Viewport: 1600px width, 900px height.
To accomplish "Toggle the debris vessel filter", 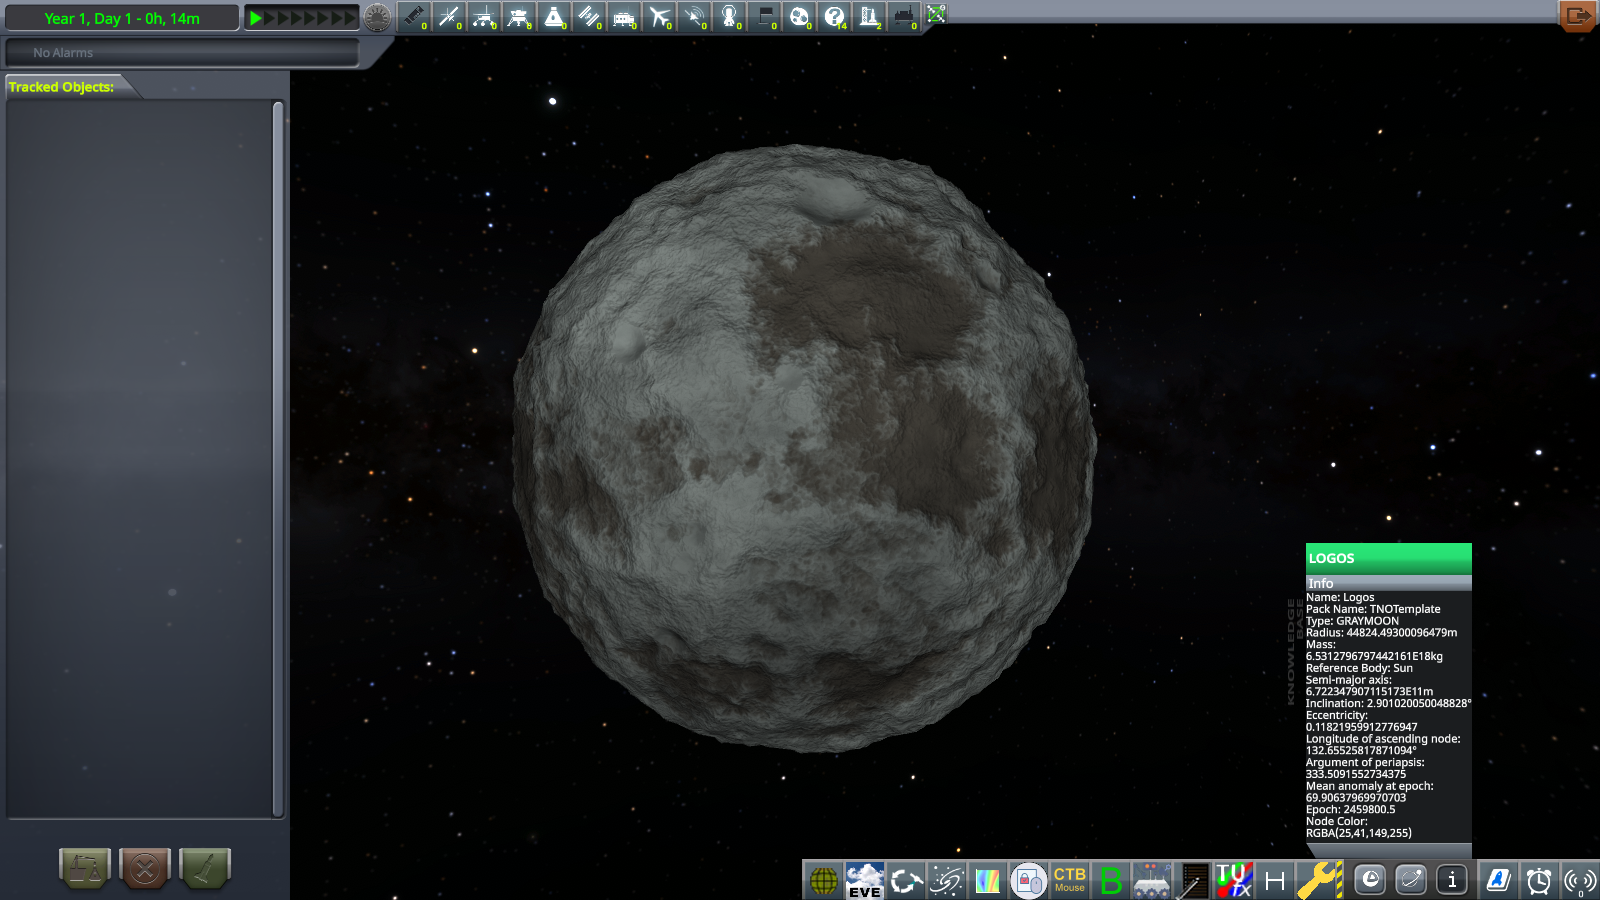I will click(x=413, y=17).
